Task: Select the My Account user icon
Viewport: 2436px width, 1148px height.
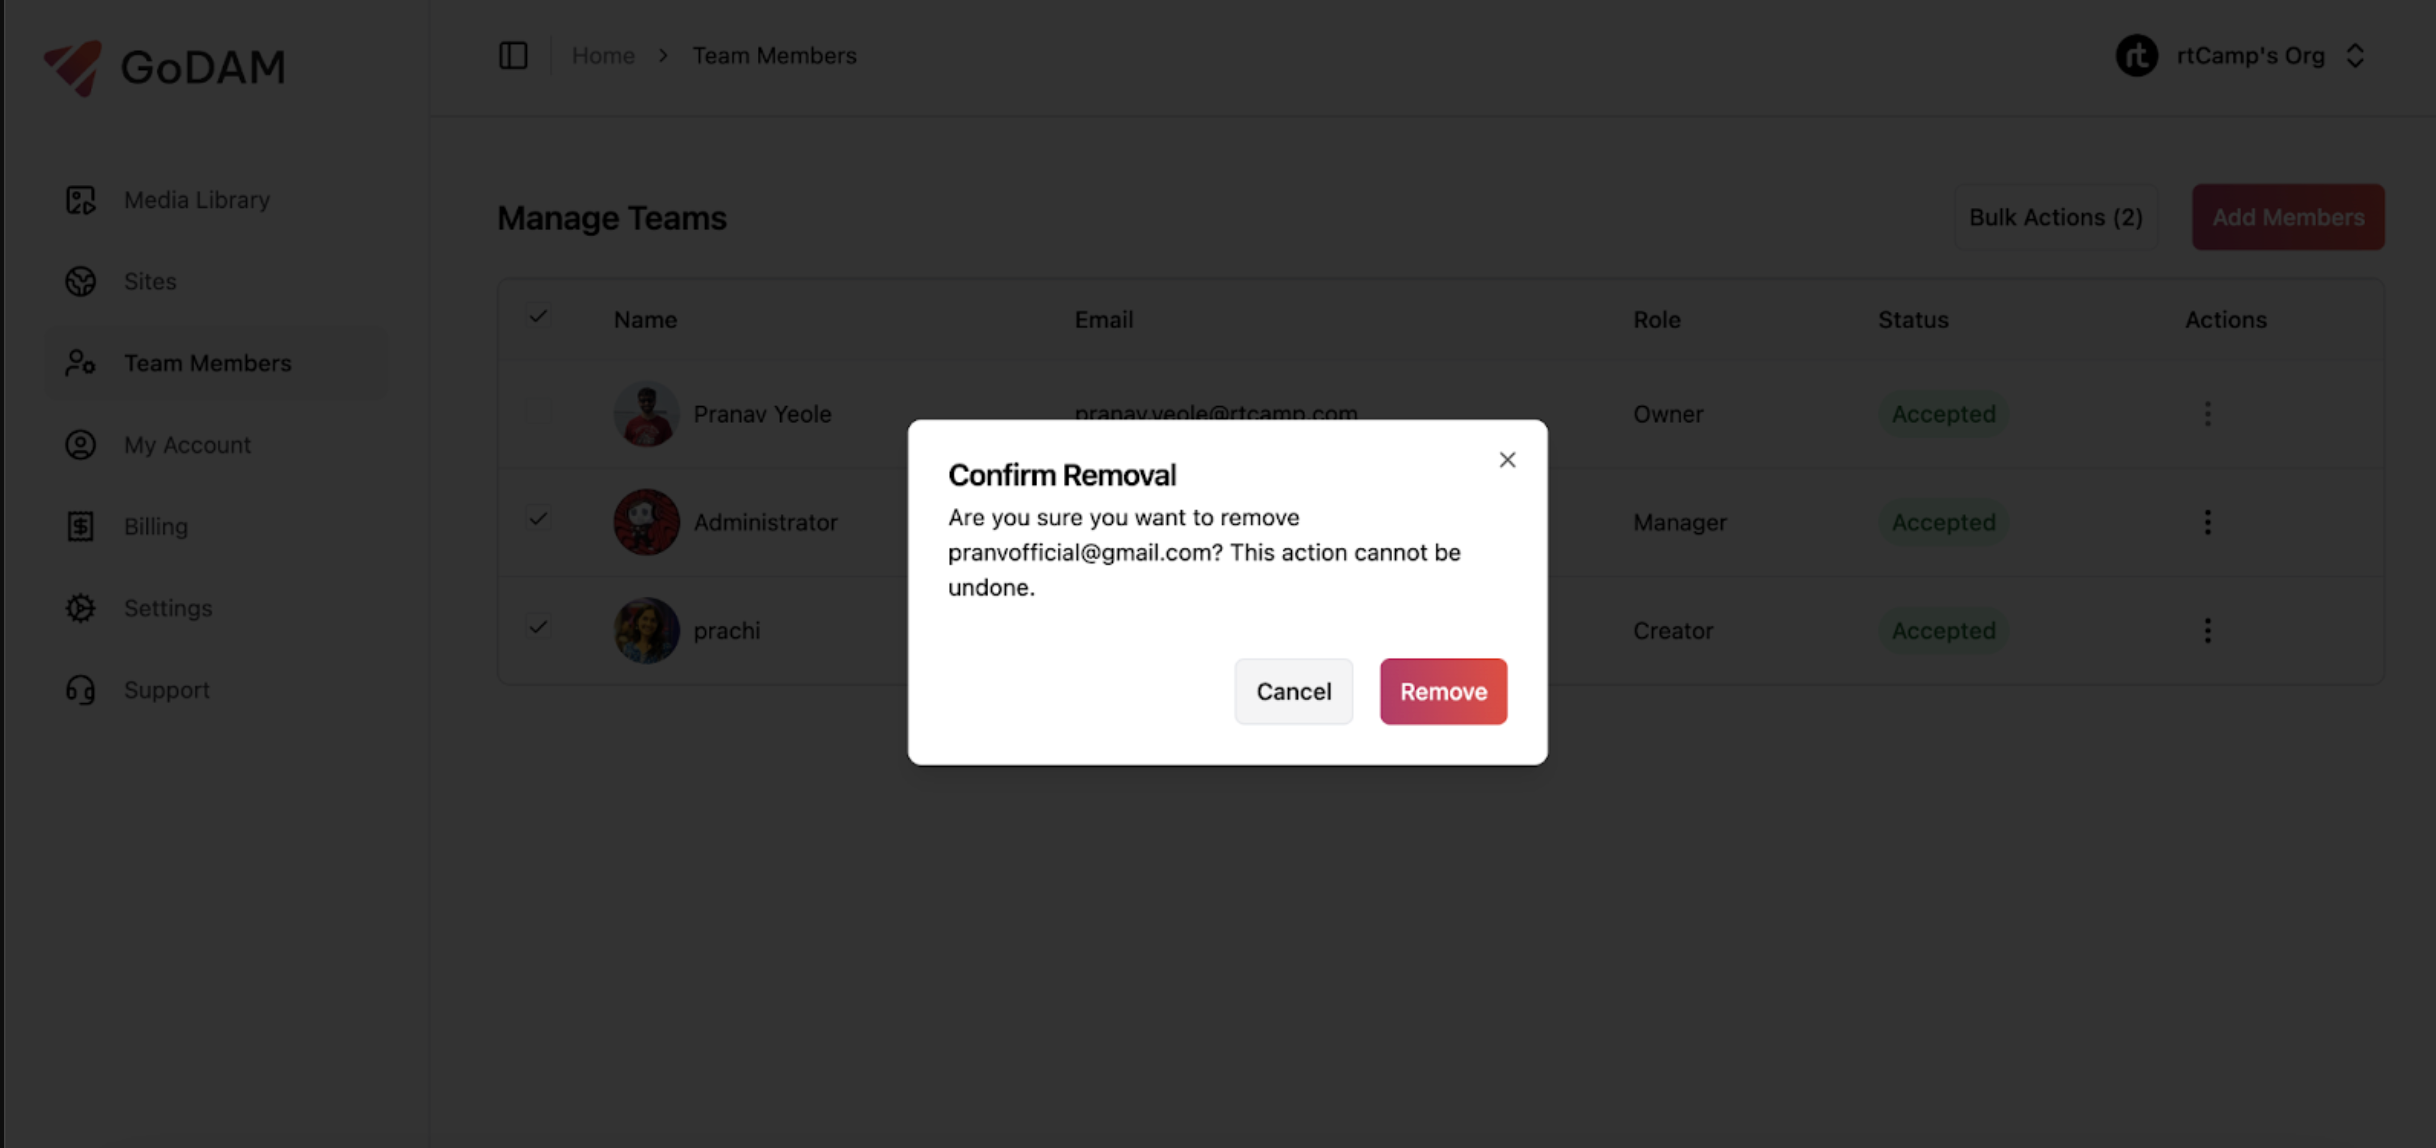Action: pos(80,444)
